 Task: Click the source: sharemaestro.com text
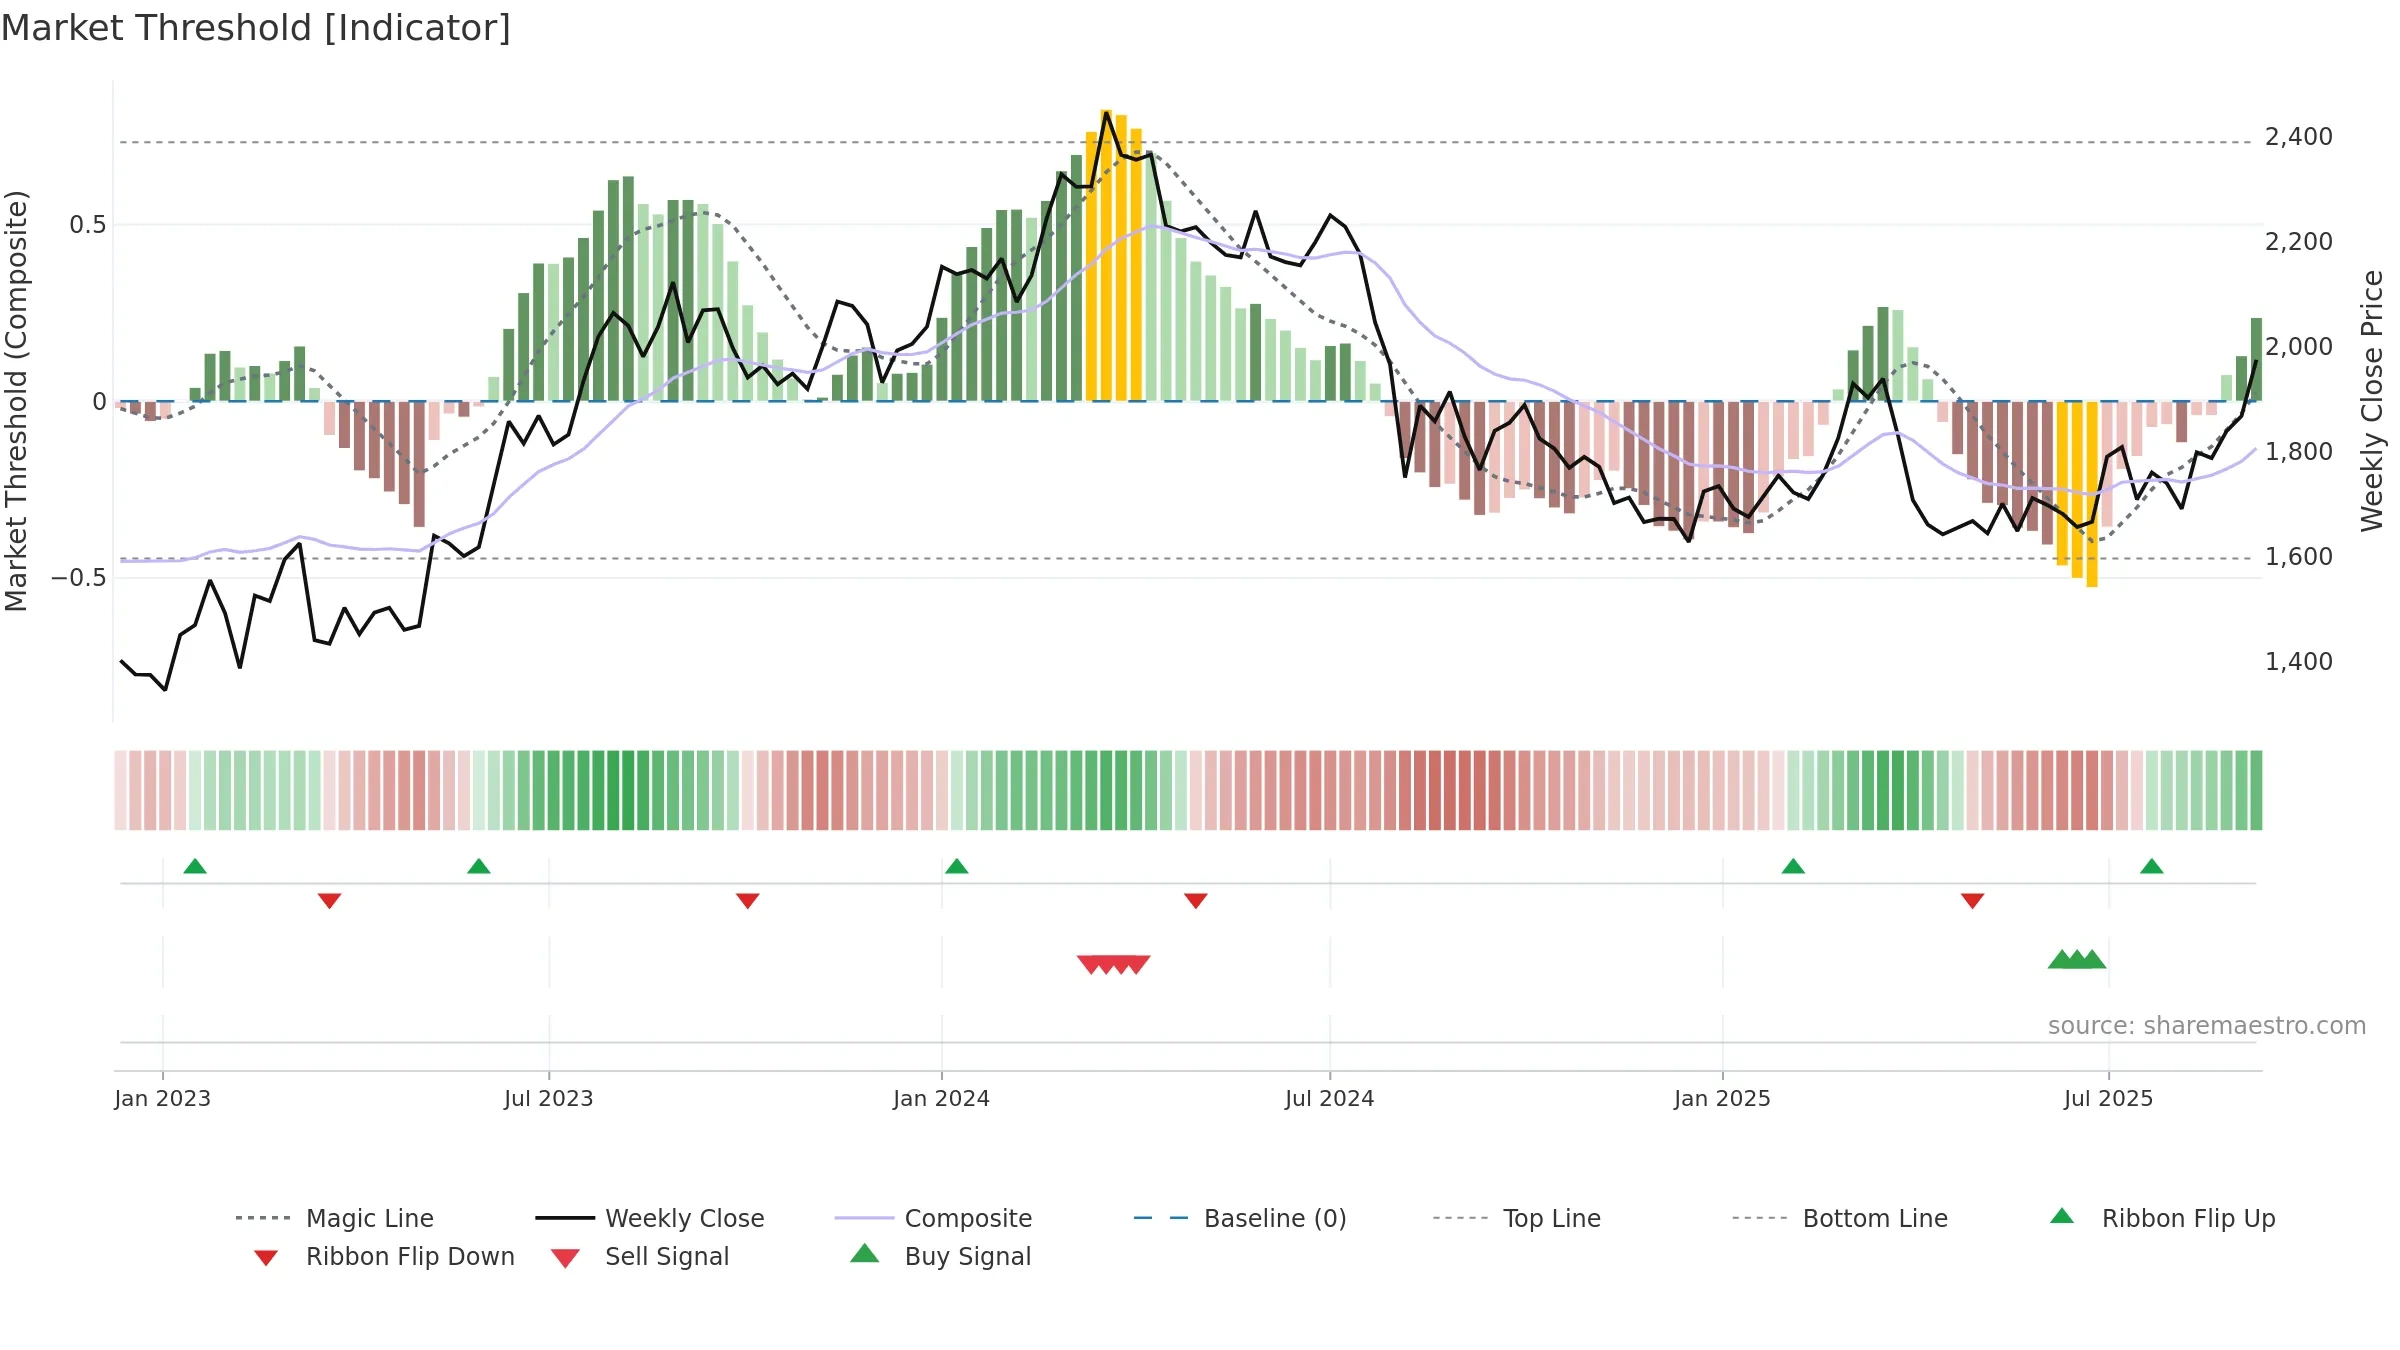[x=2207, y=1026]
